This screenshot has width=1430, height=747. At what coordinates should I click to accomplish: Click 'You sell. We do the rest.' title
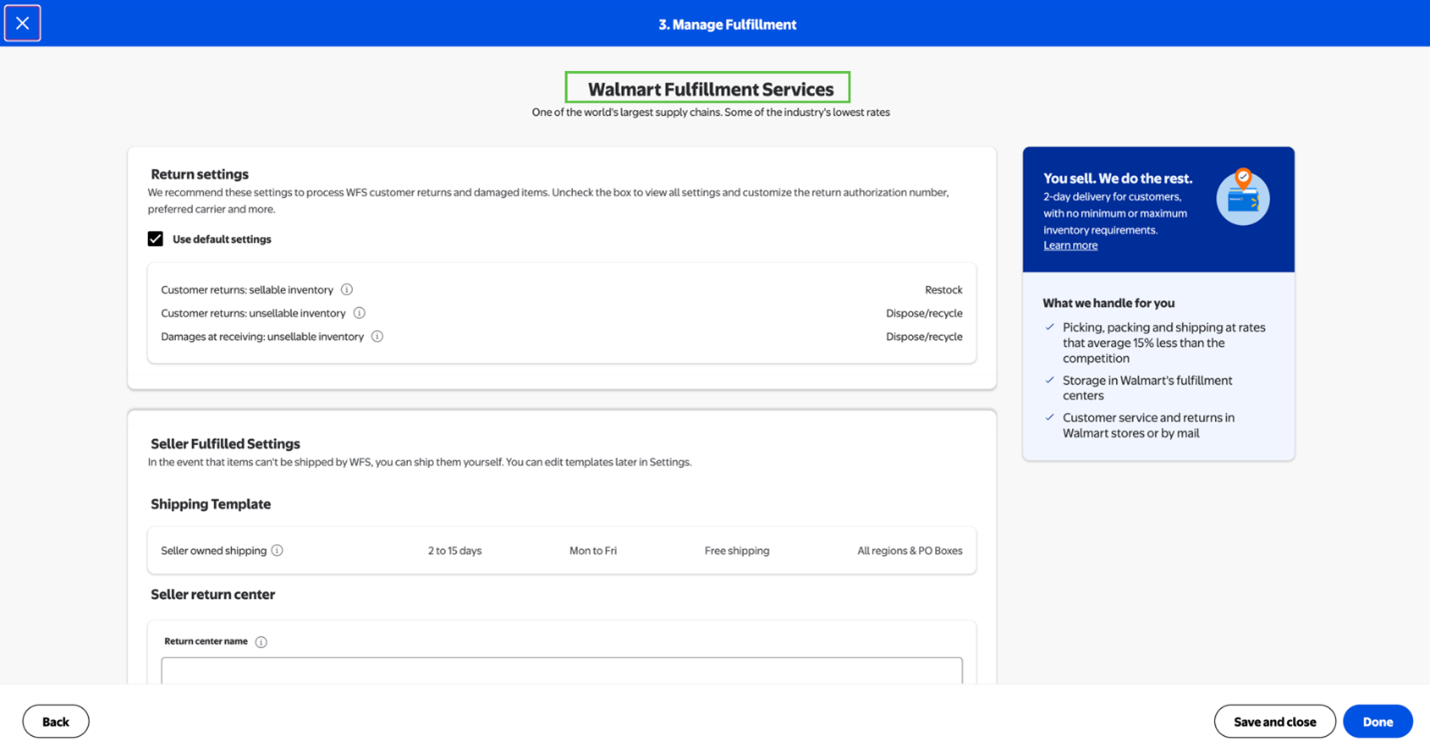point(1118,178)
